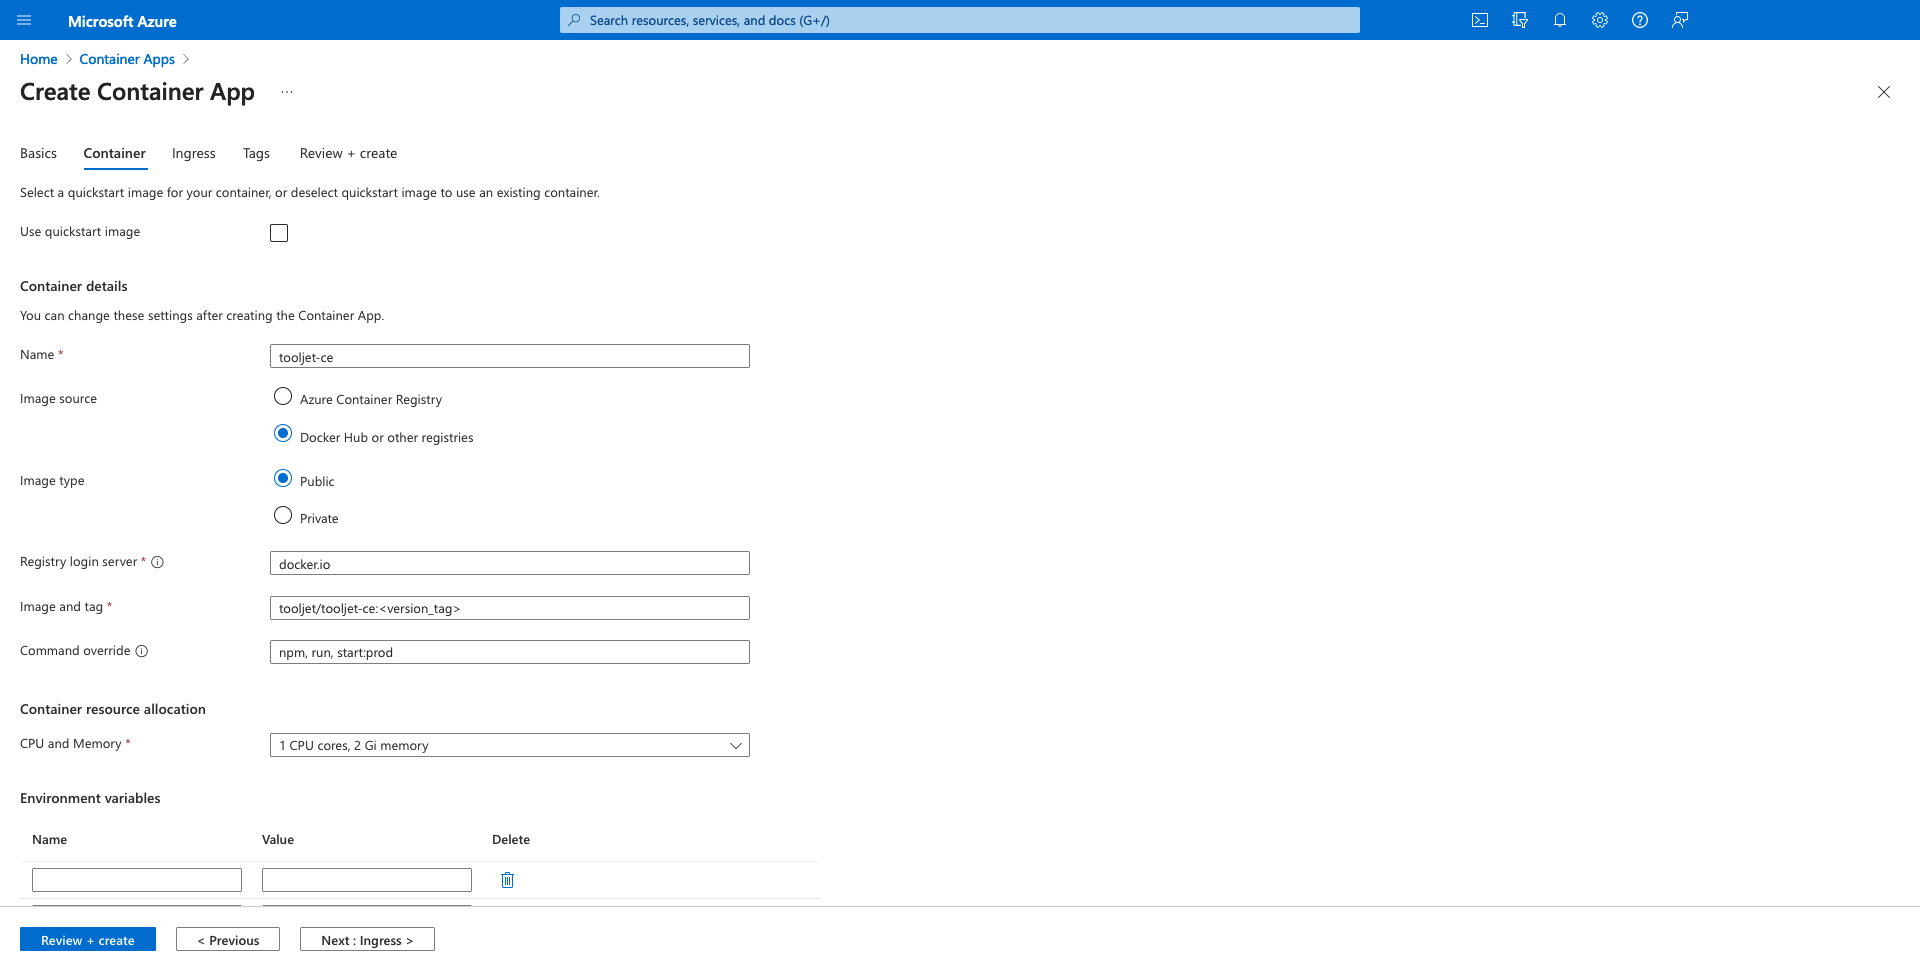Image resolution: width=1920 pixels, height=971 pixels.
Task: Choose the Private image type
Action: [x=283, y=516]
